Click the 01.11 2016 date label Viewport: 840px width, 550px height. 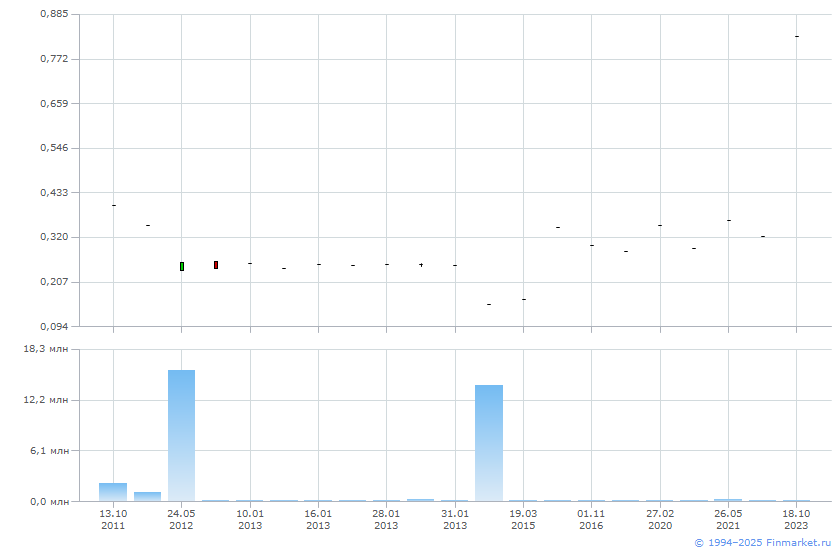tap(591, 519)
